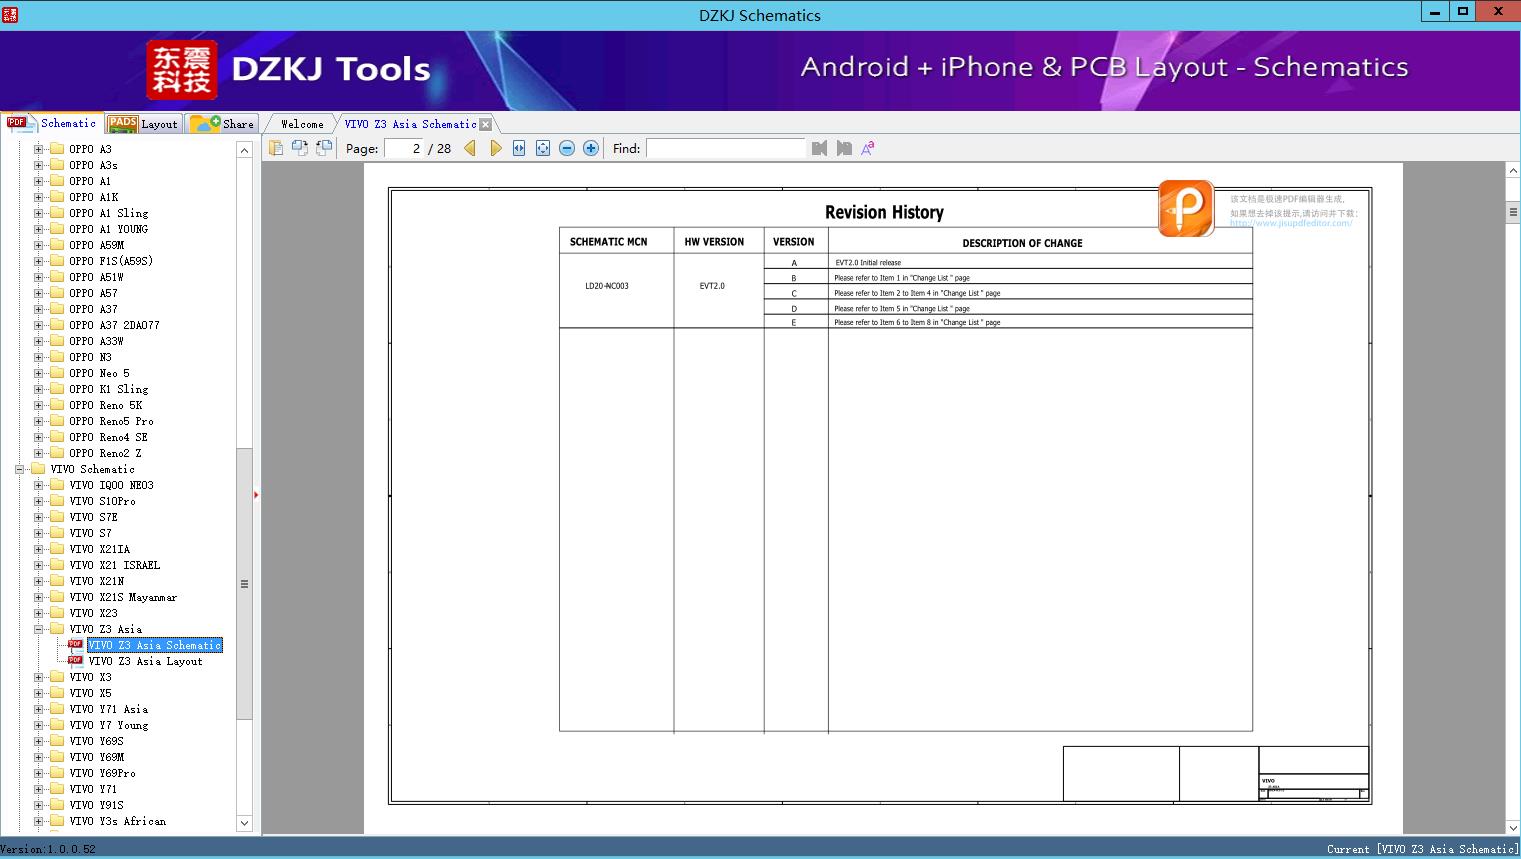Click the VIVO X5 folder icon
The image size is (1521, 859).
[x=57, y=693]
